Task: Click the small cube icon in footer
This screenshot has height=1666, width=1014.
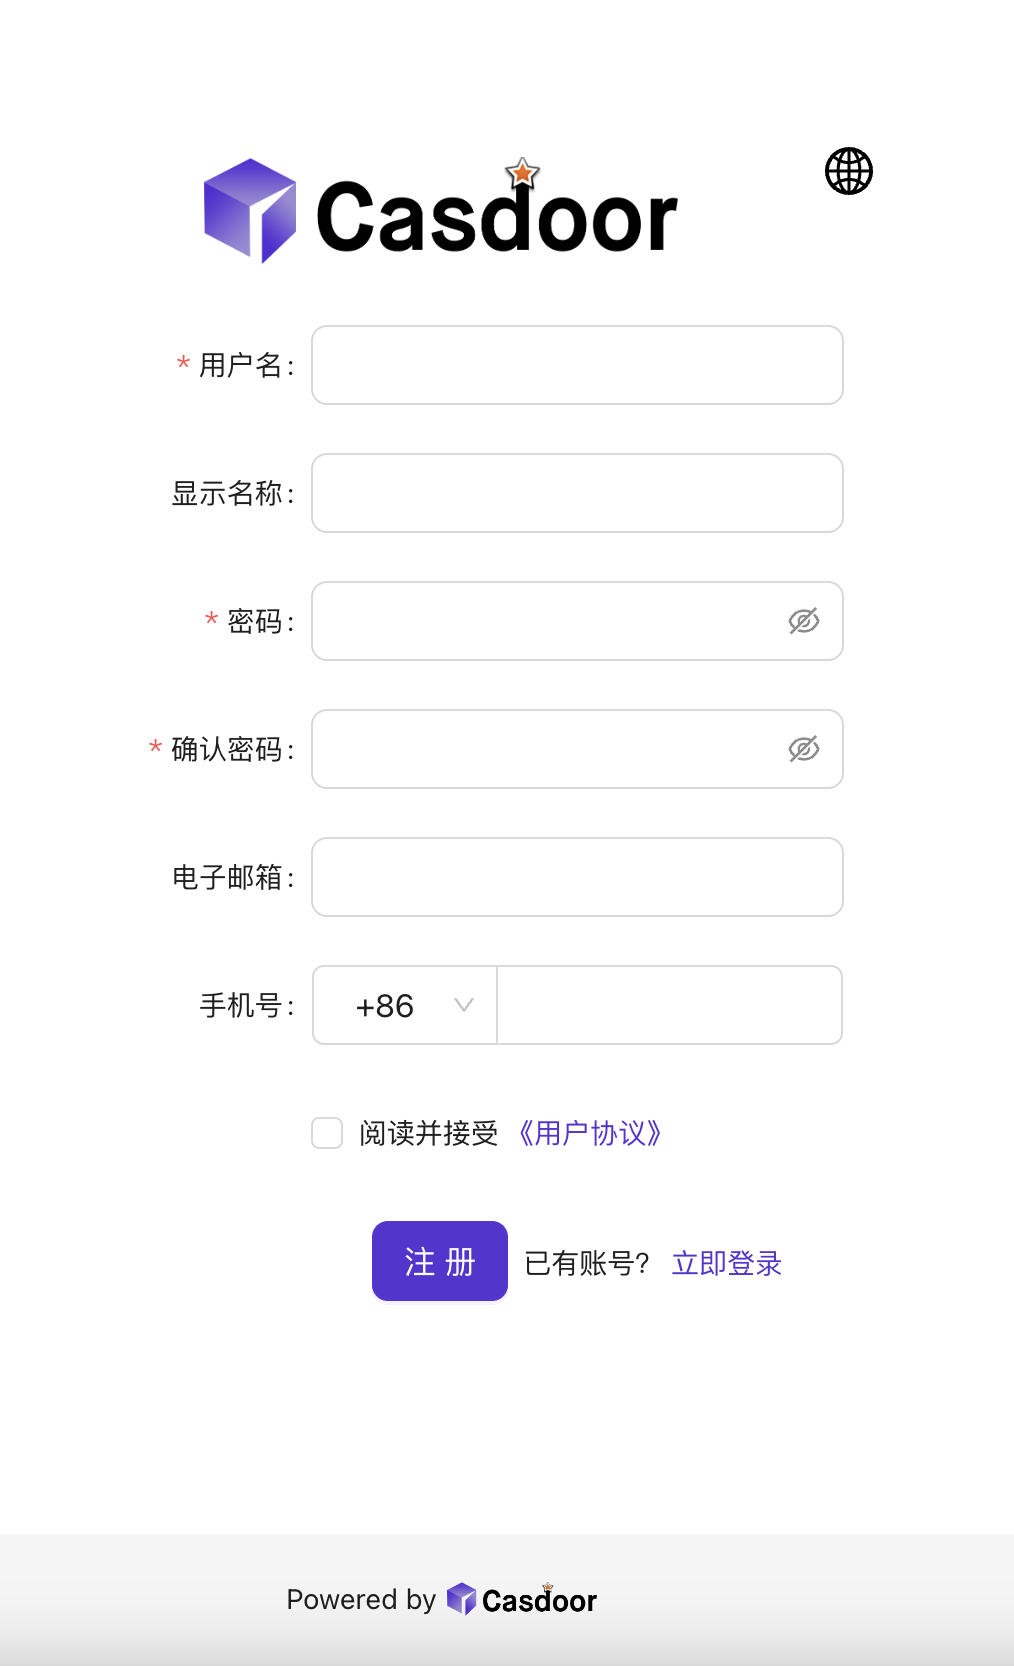Action: pos(461,1599)
